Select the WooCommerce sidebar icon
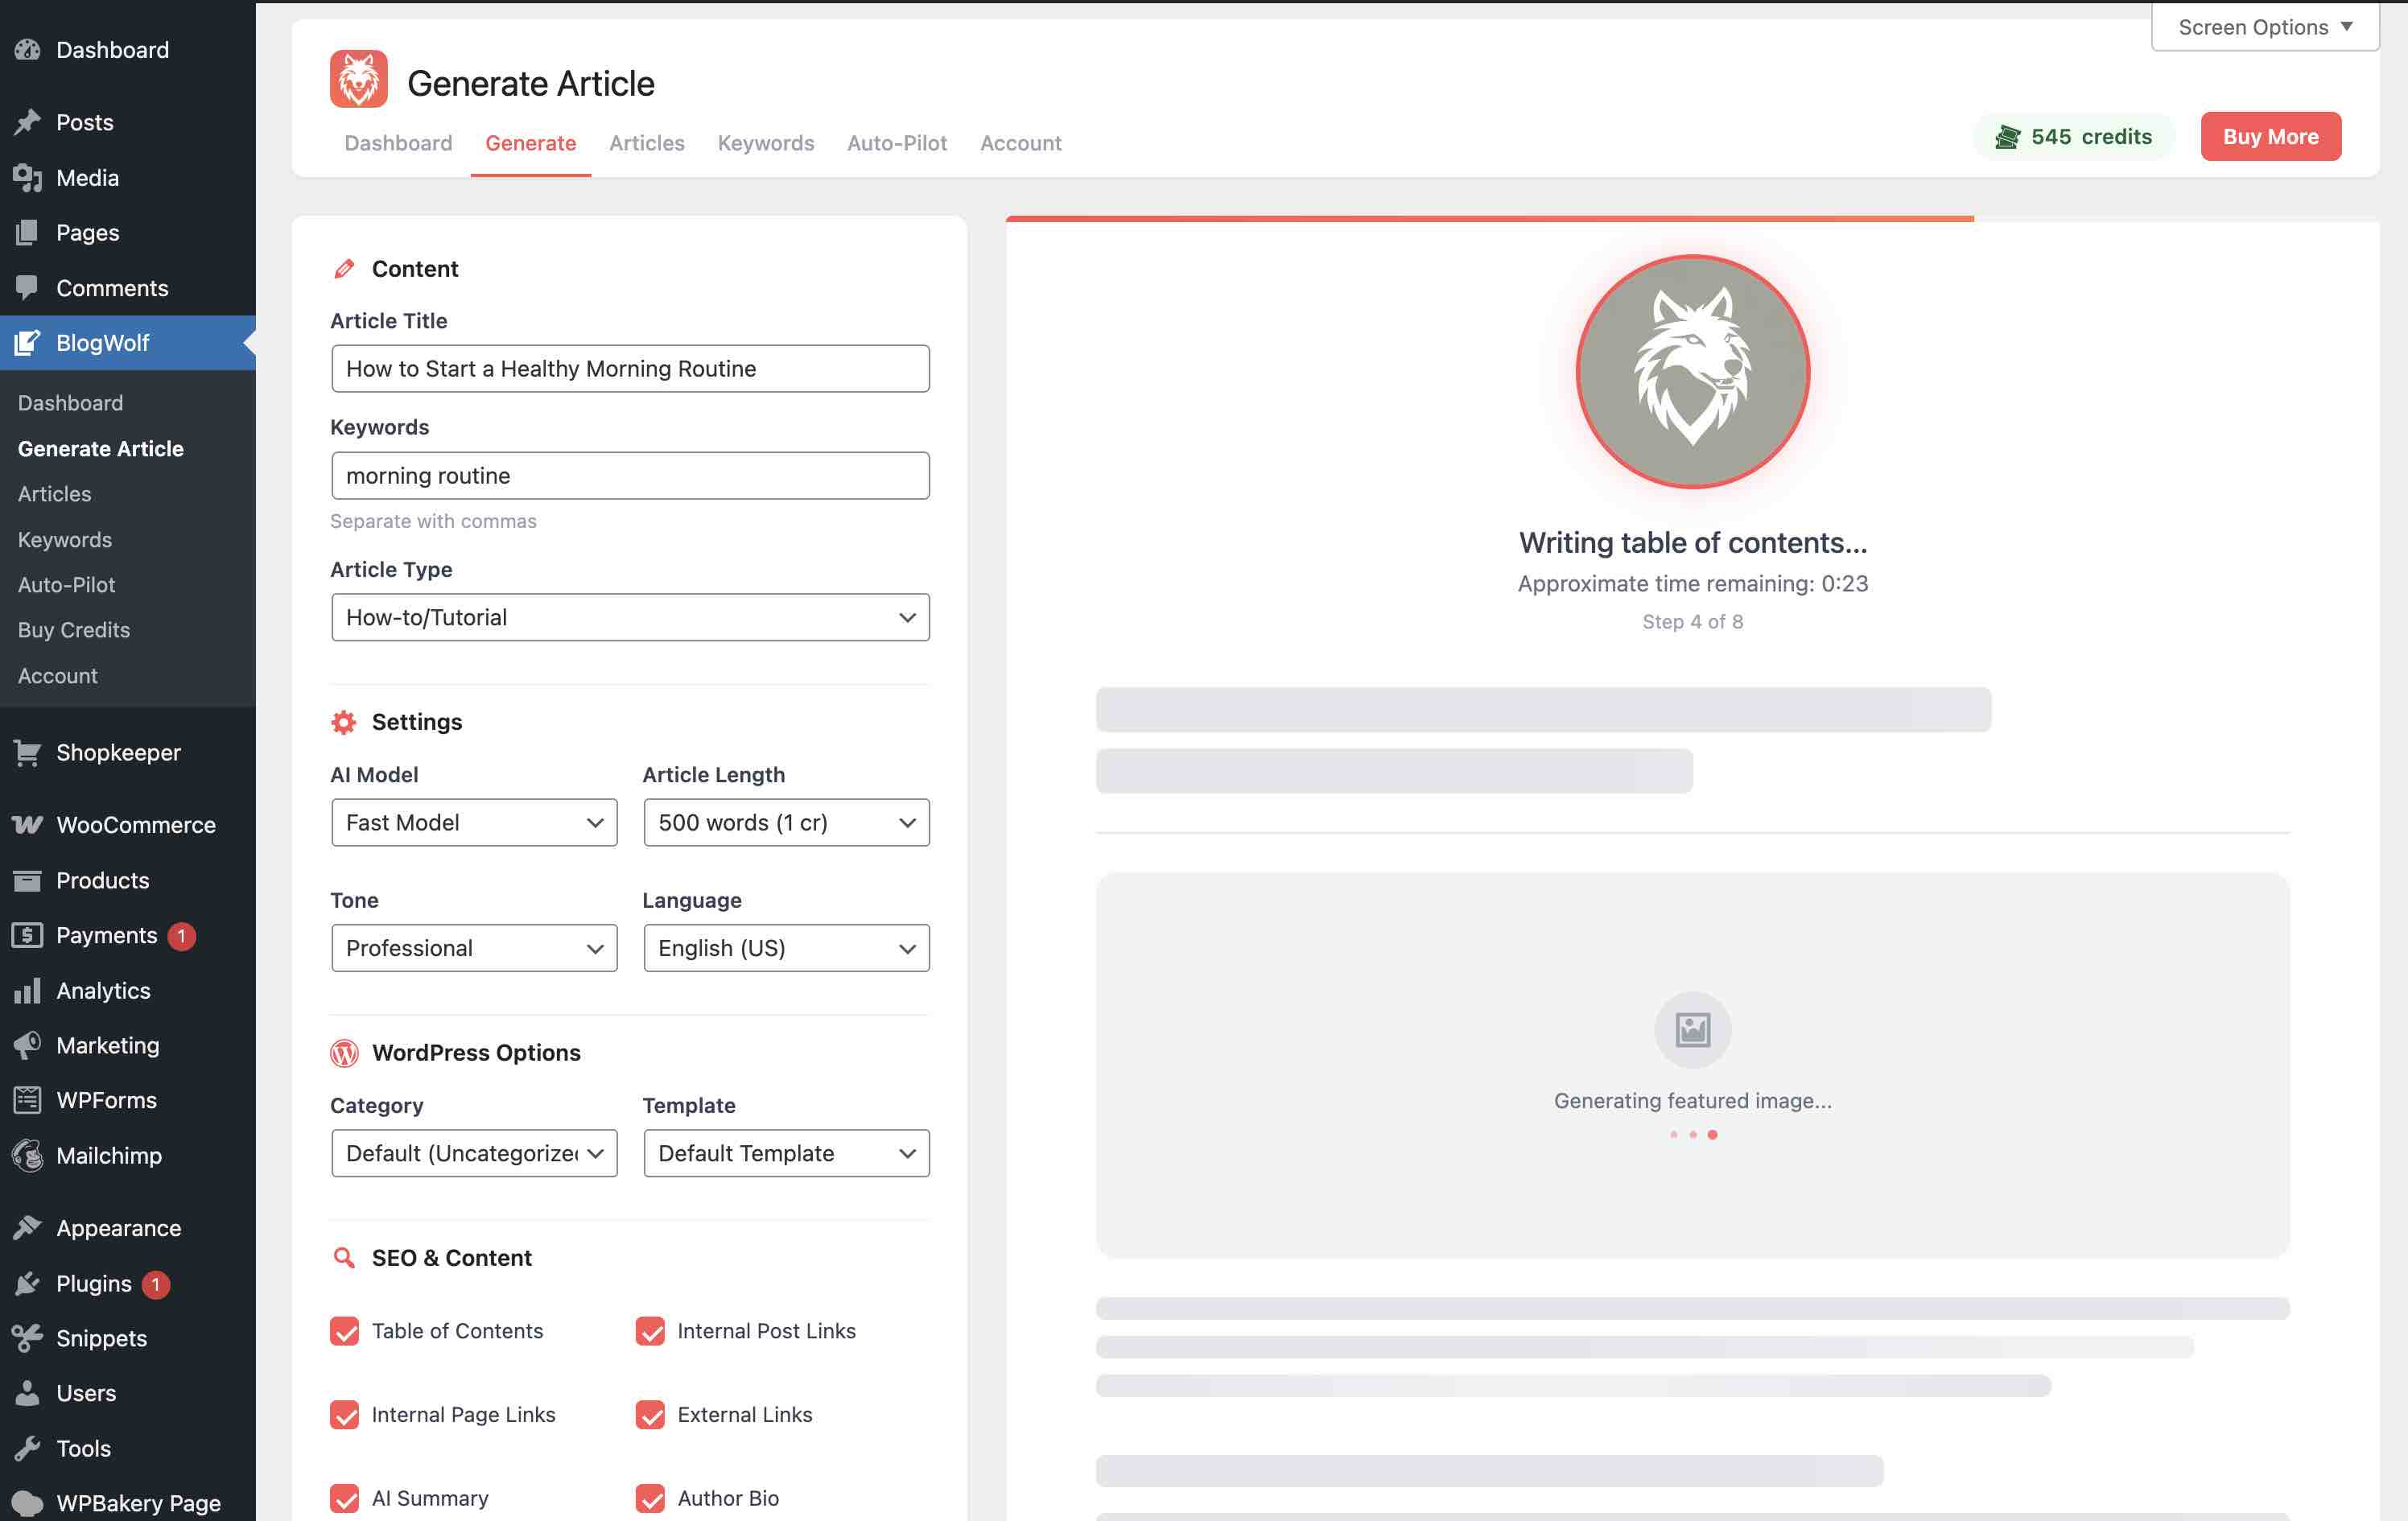The width and height of the screenshot is (2408, 1521). tap(27, 824)
